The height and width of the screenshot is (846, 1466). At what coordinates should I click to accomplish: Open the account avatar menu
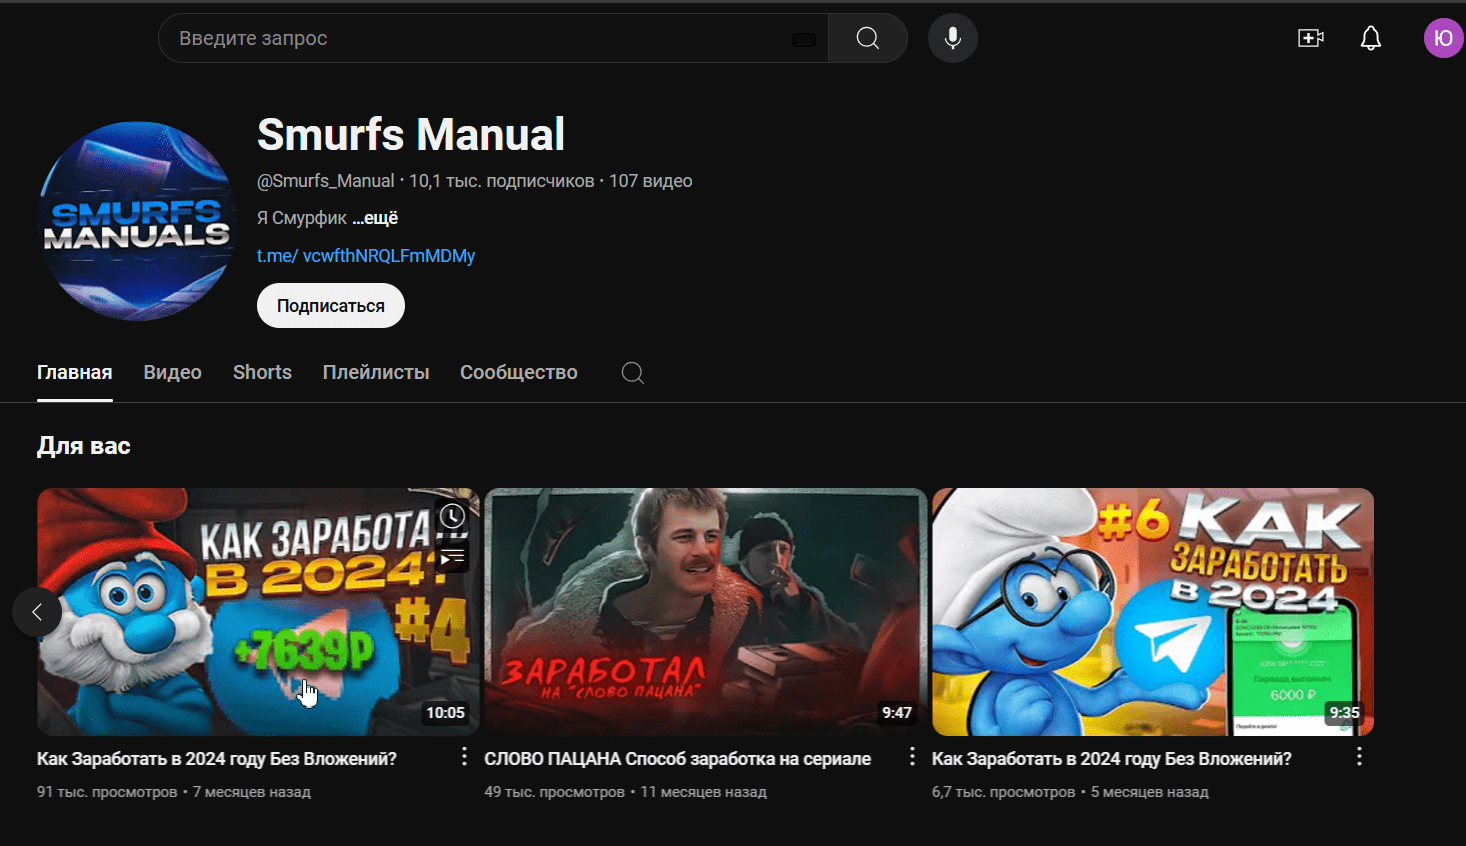pos(1443,38)
